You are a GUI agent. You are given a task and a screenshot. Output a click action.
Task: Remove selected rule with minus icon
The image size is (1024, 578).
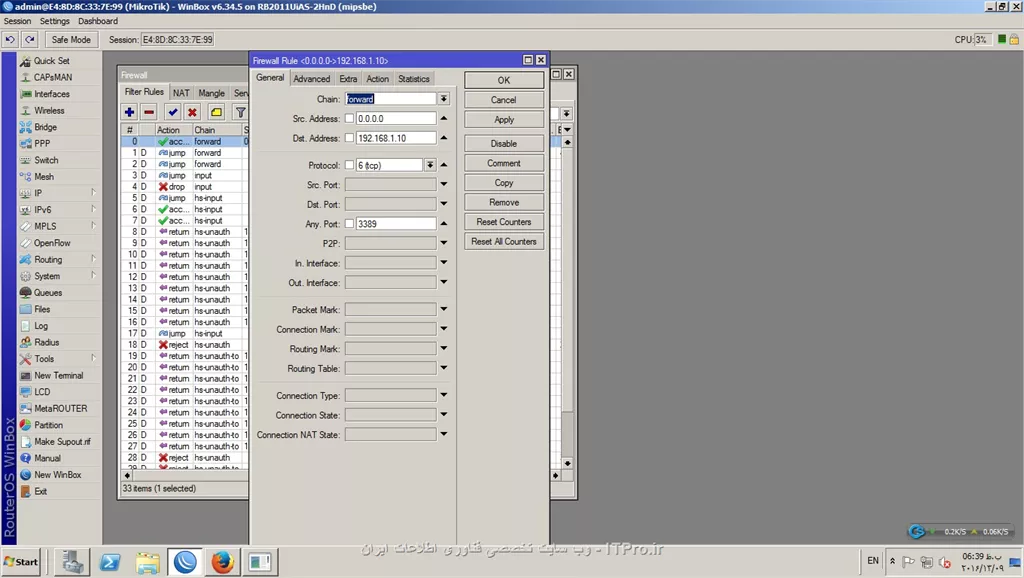point(149,112)
